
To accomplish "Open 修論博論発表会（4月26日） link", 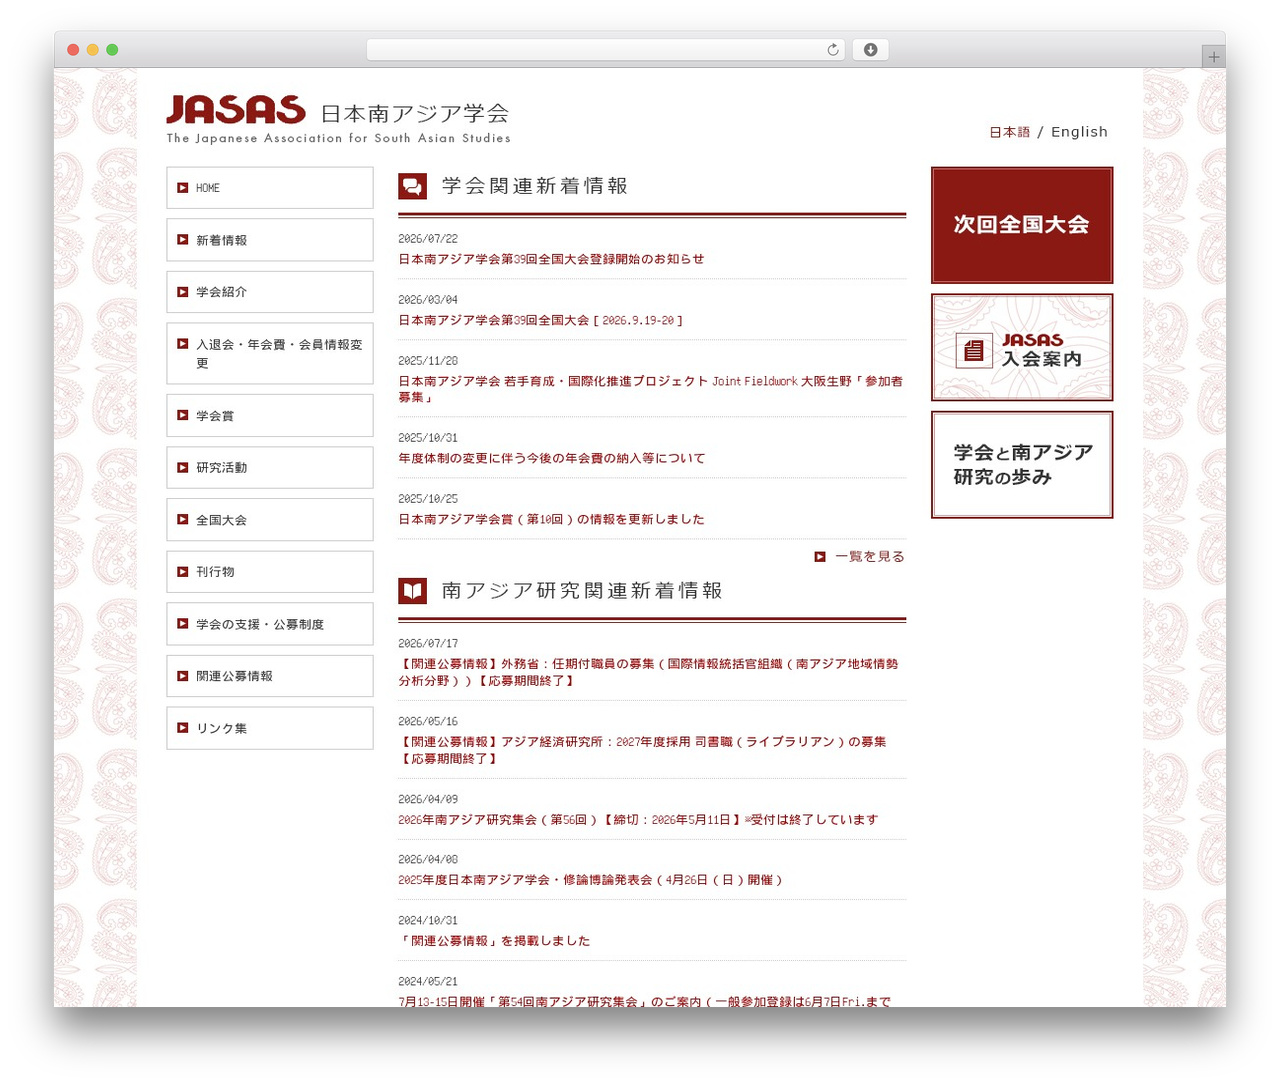I will [x=591, y=880].
